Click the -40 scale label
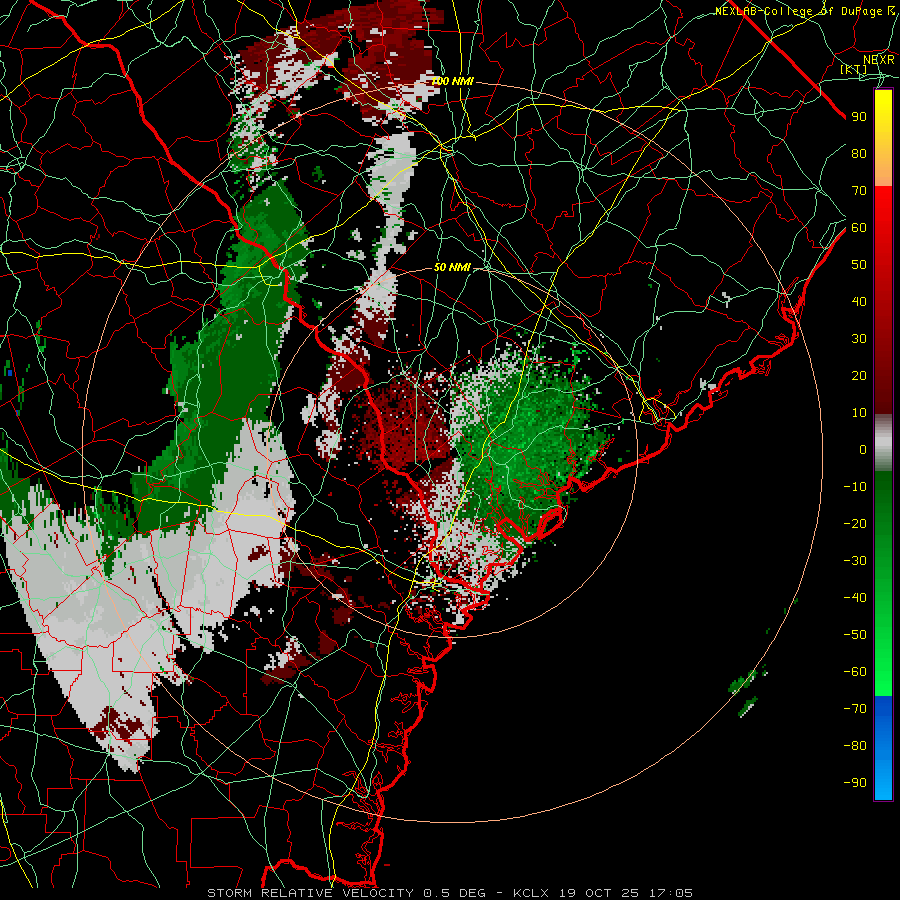This screenshot has width=900, height=900. (x=855, y=598)
